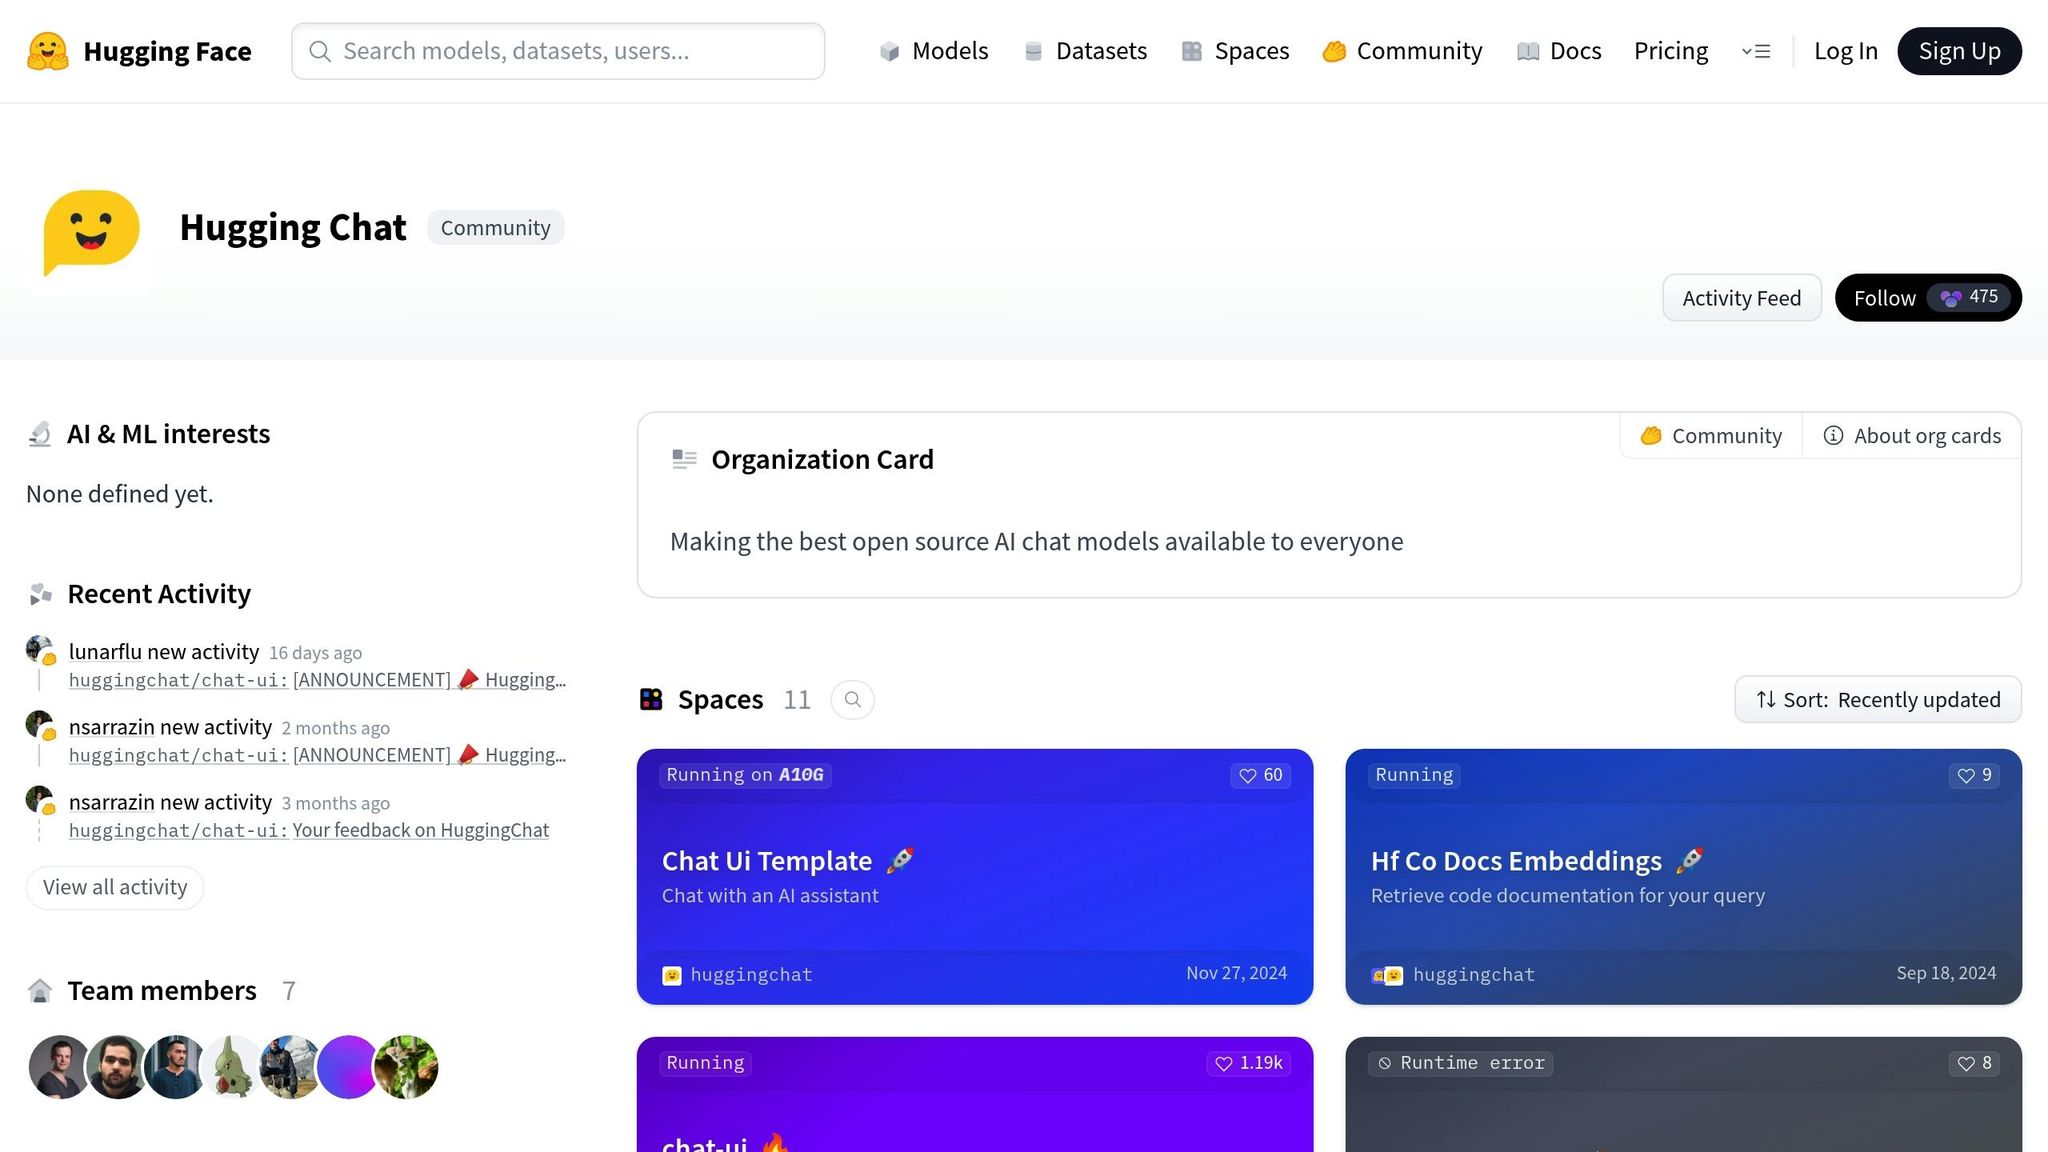2048x1152 pixels.
Task: Expand the more-options navigation menu
Action: click(1756, 51)
